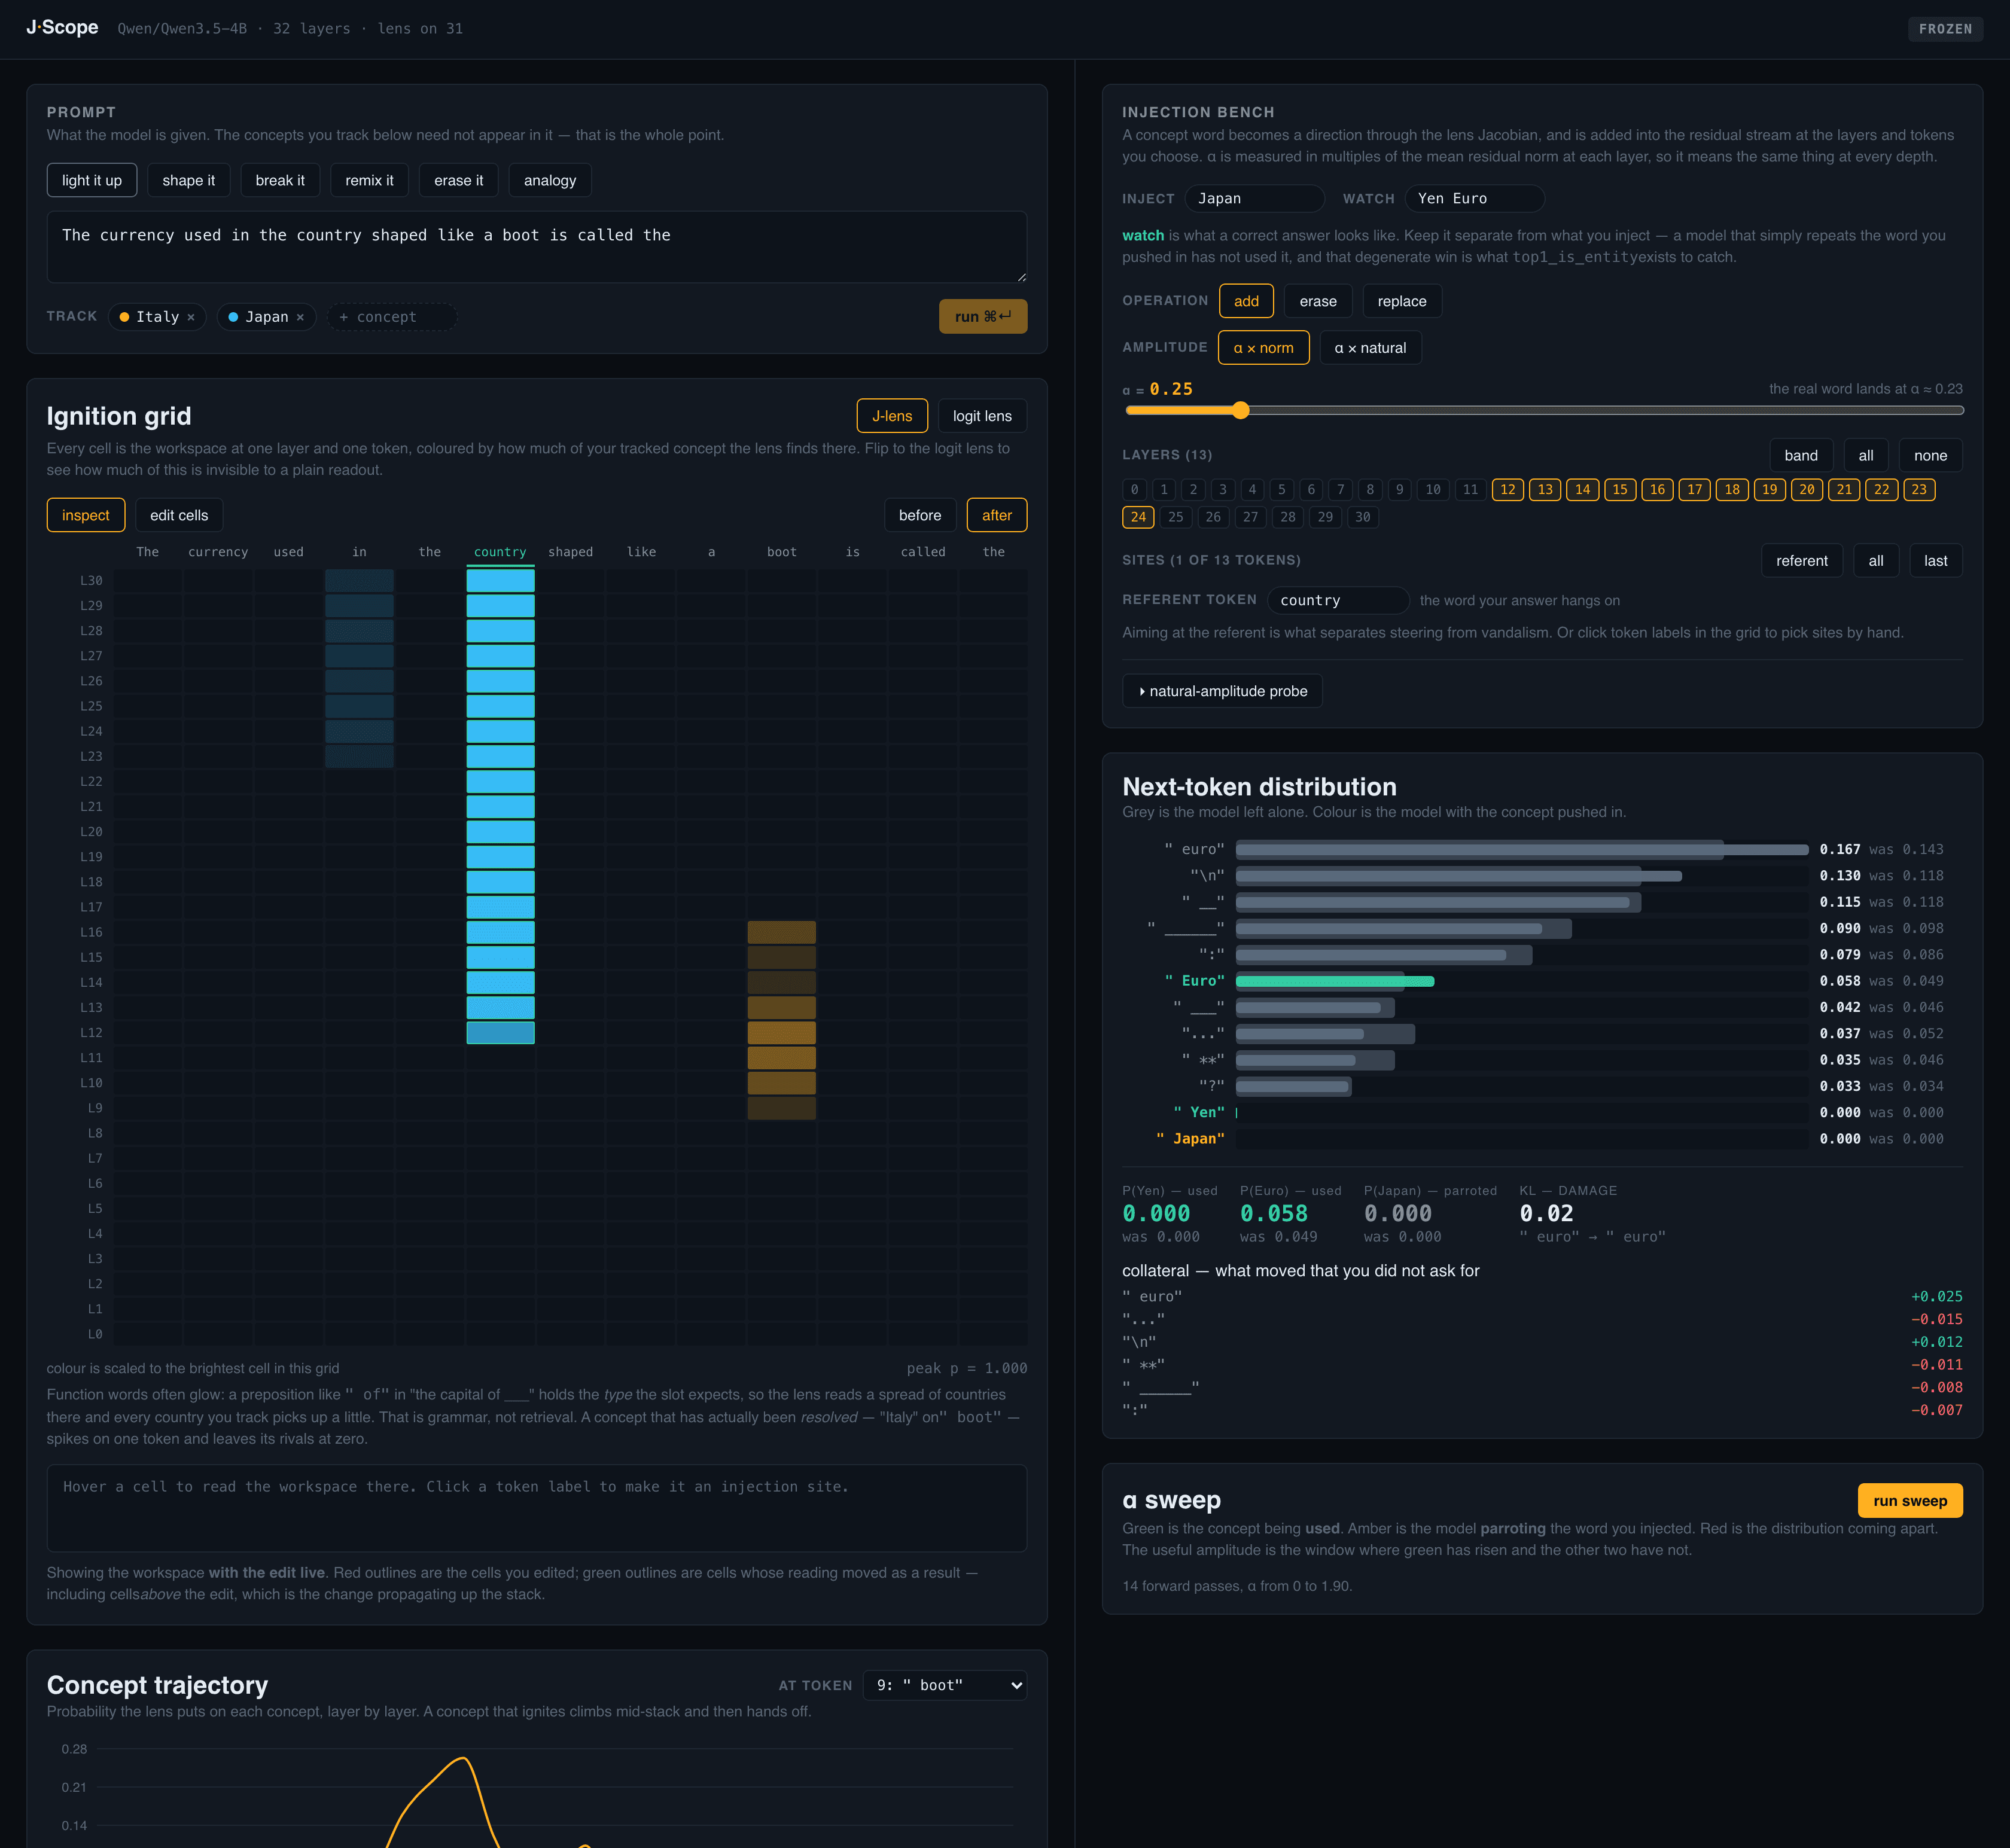2010x1848 pixels.
Task: Click the " Yen" distribution row label
Action: coord(1198,1112)
